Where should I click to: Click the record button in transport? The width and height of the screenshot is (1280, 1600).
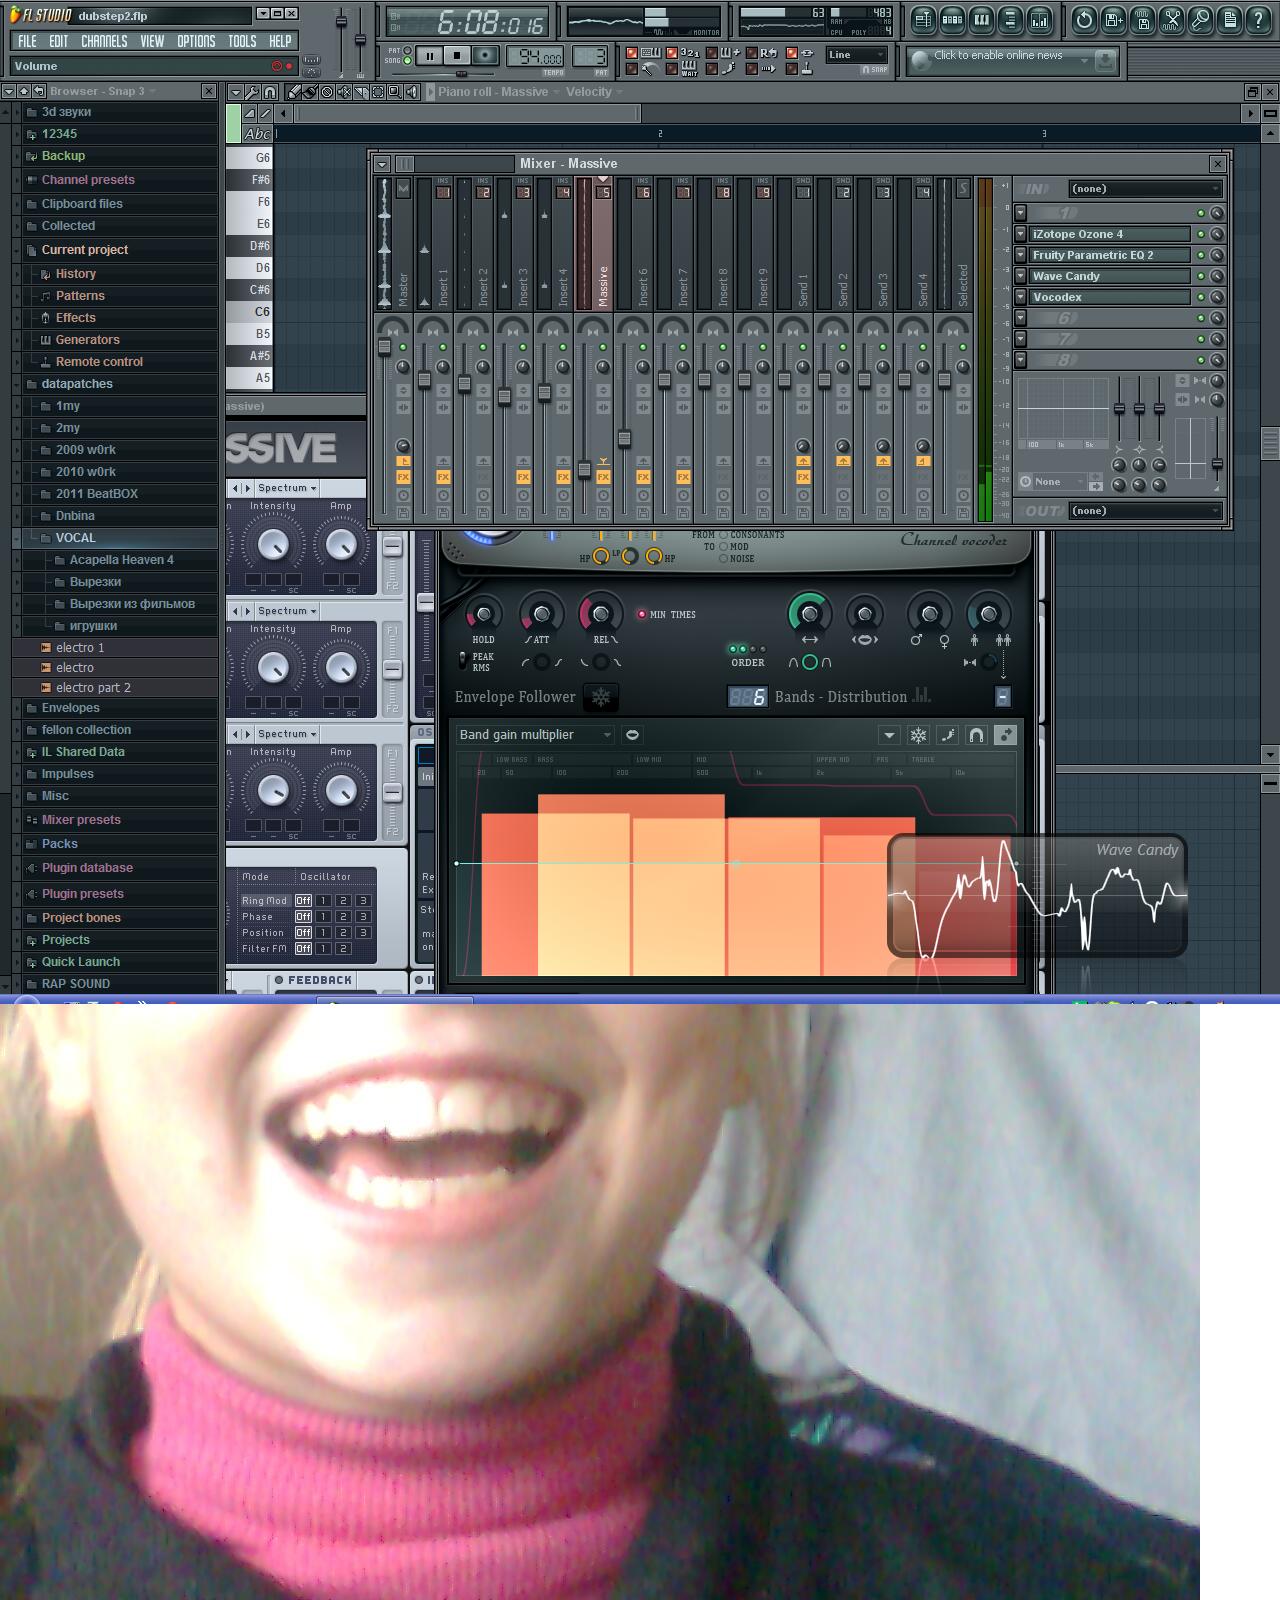(485, 56)
